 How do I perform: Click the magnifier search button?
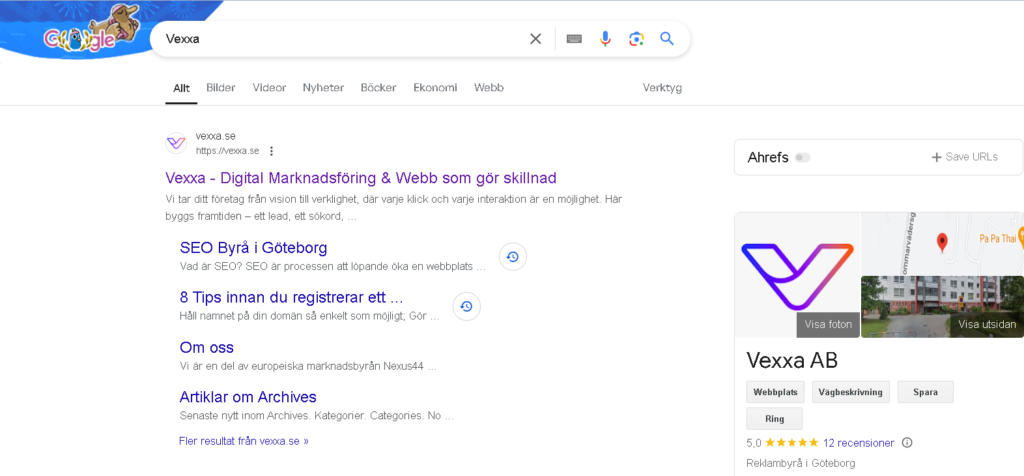667,39
